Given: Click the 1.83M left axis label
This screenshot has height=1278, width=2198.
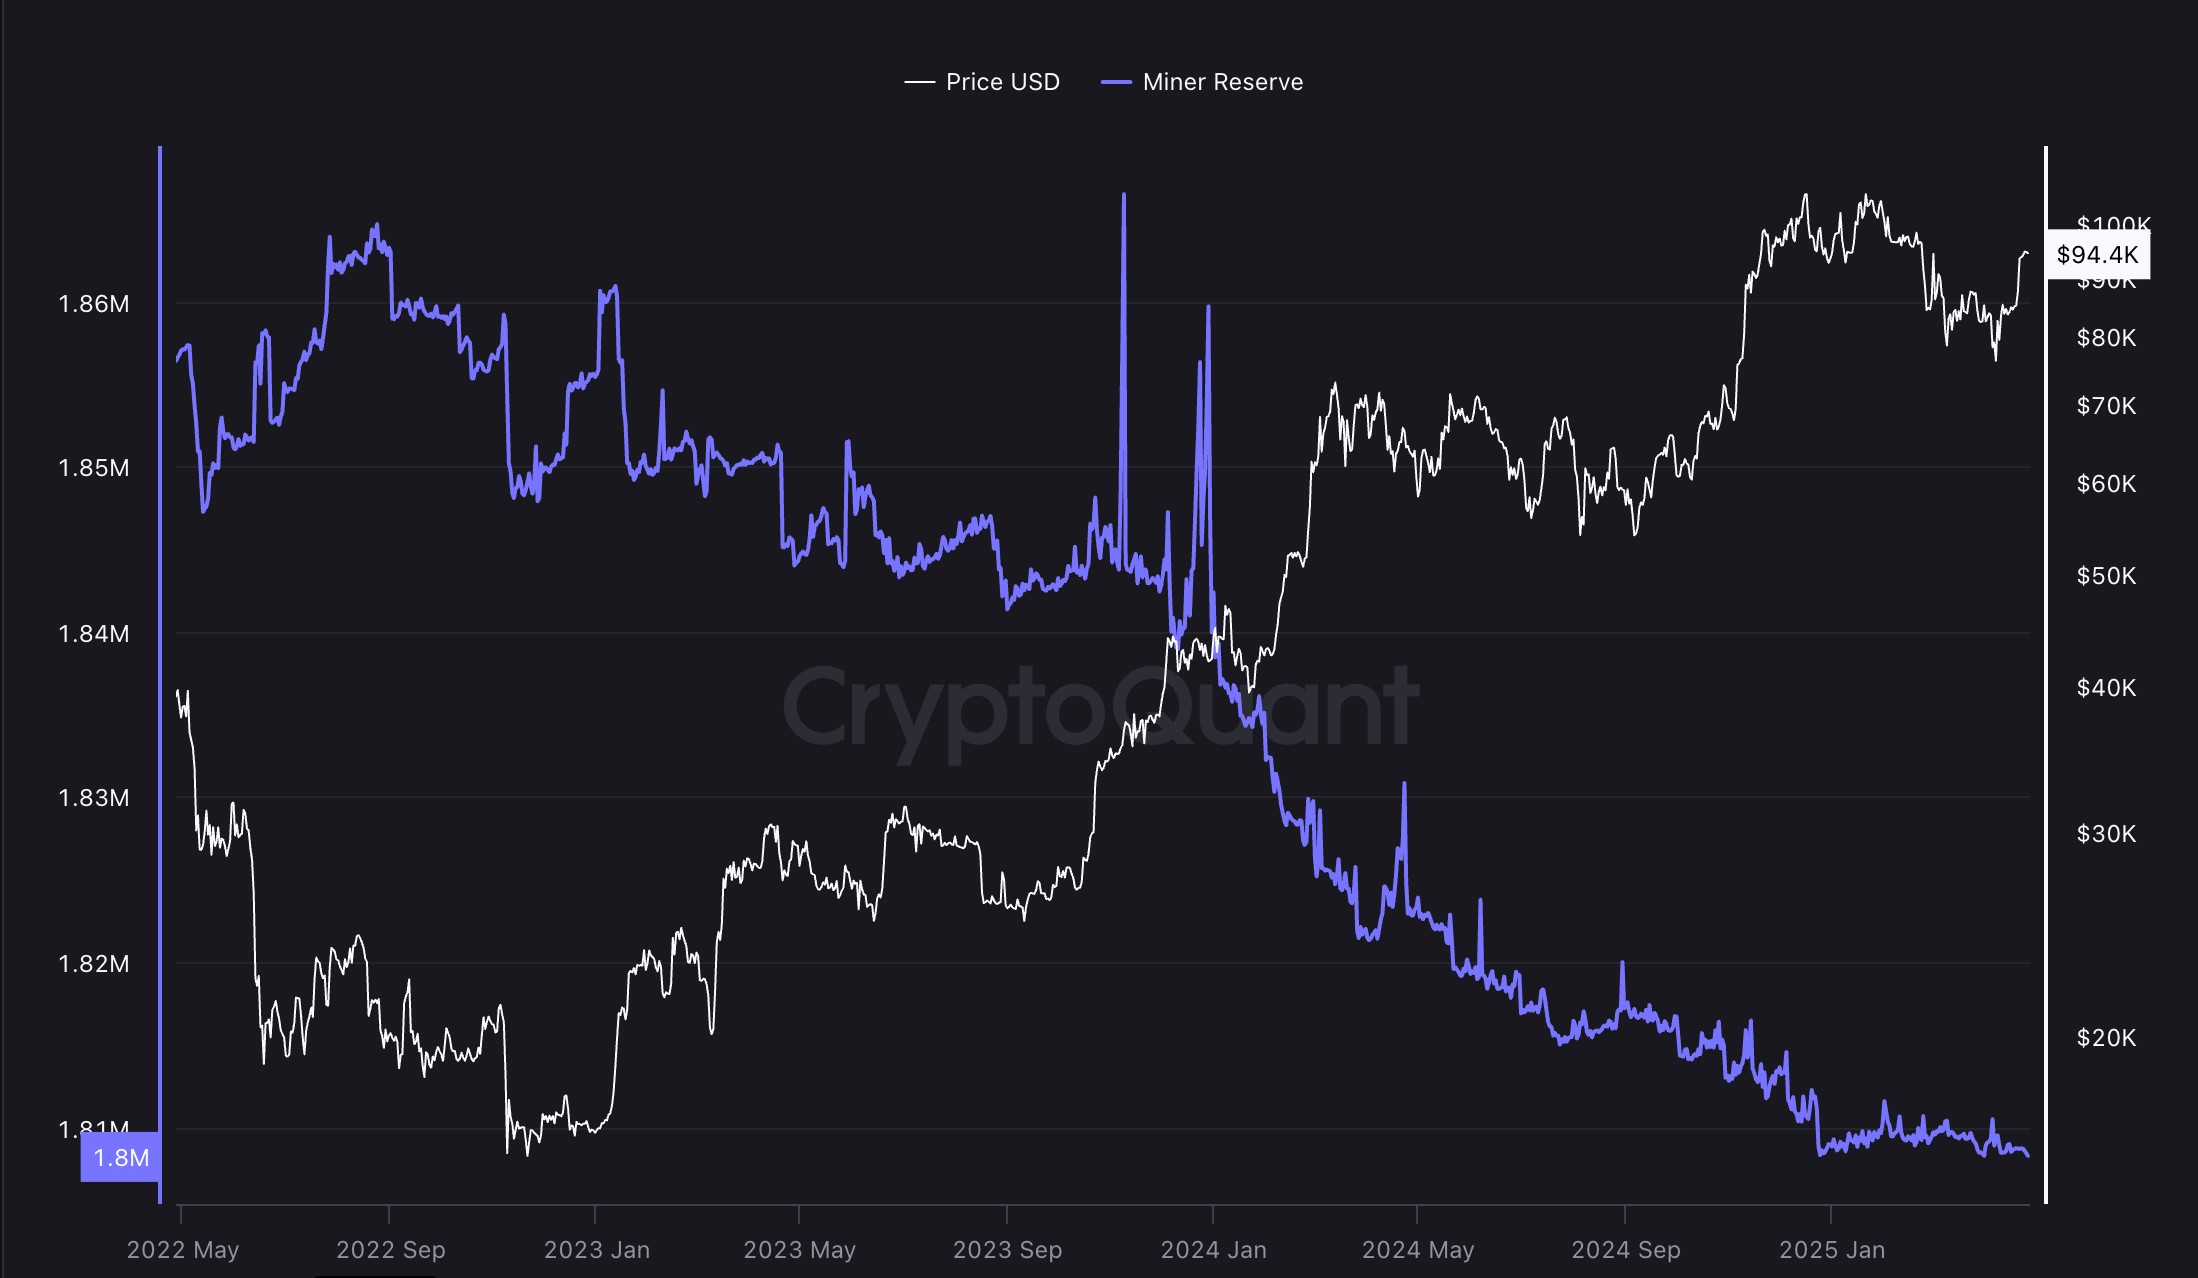Looking at the screenshot, I should 94,798.
